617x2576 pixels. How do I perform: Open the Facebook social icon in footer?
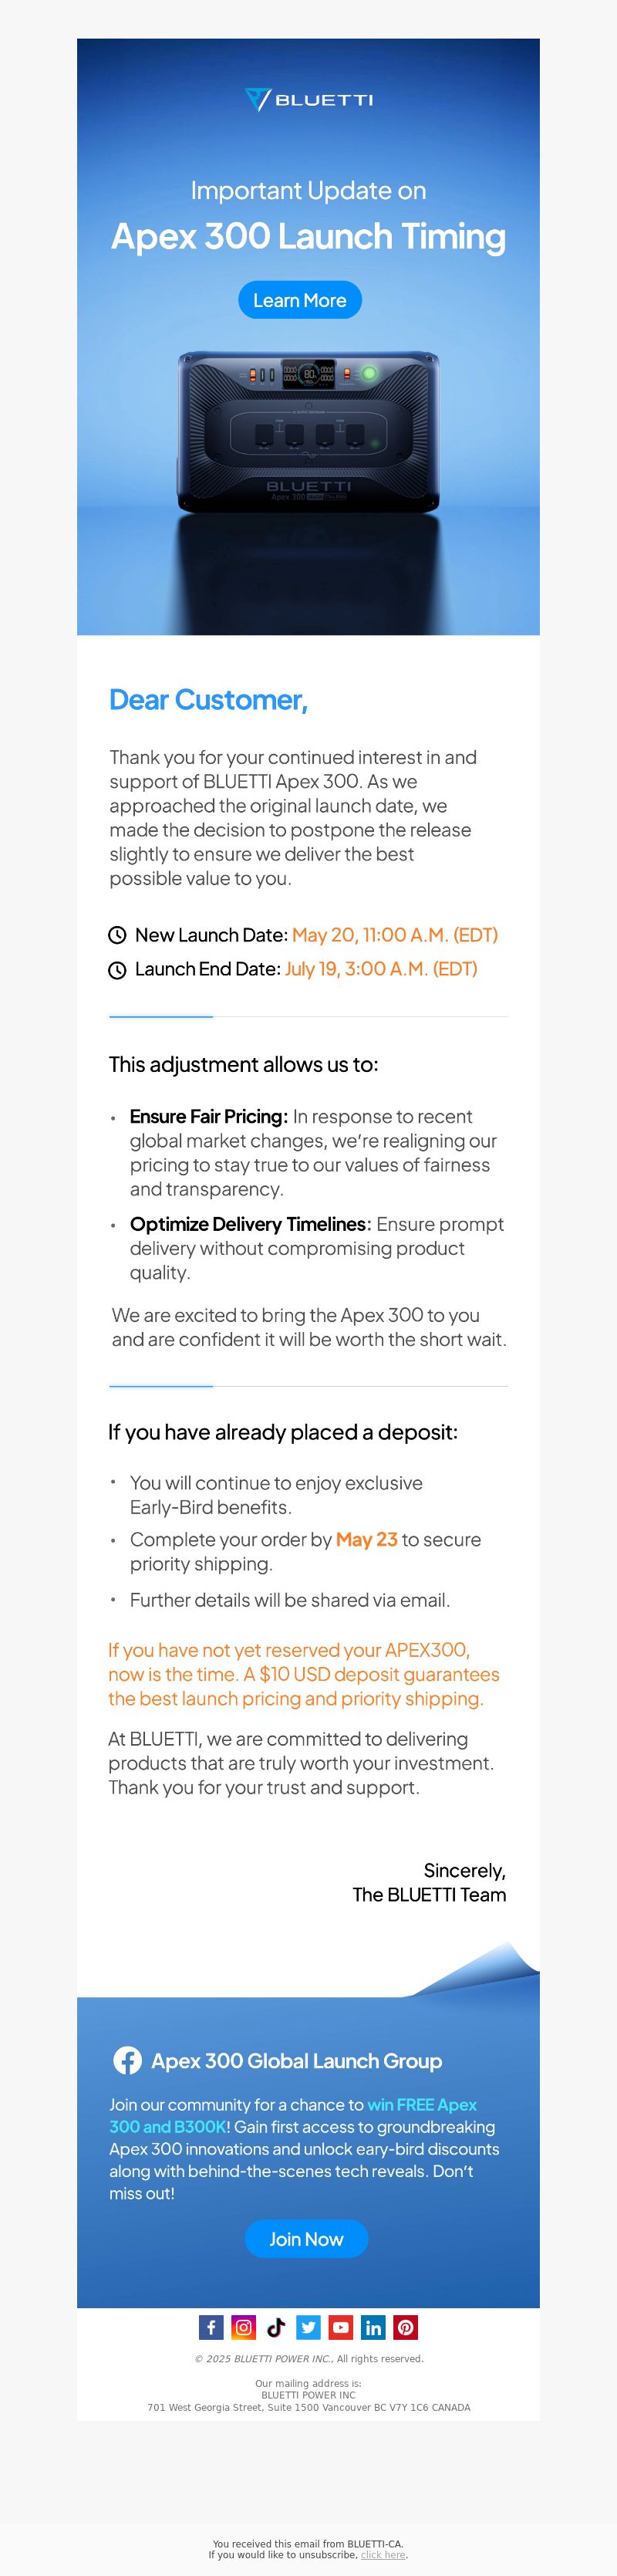point(211,2327)
